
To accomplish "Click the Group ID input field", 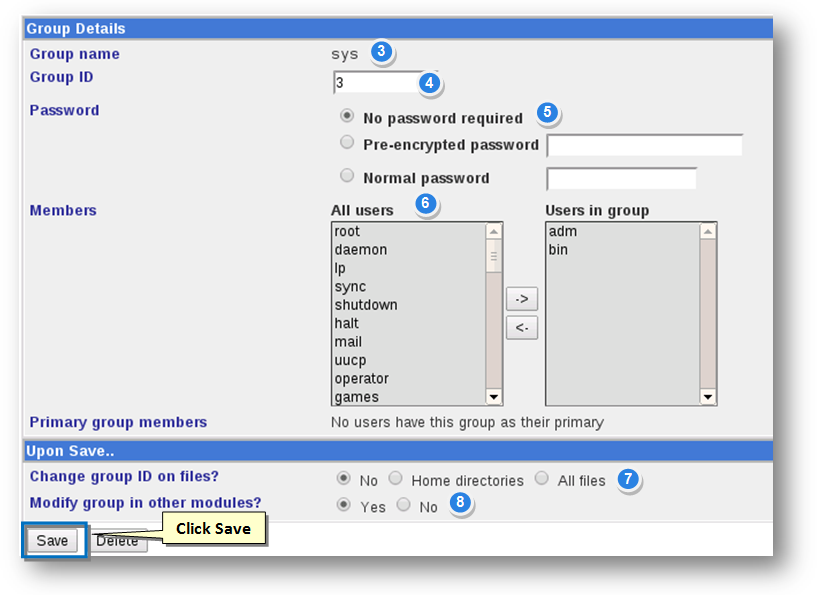I will click(x=375, y=83).
